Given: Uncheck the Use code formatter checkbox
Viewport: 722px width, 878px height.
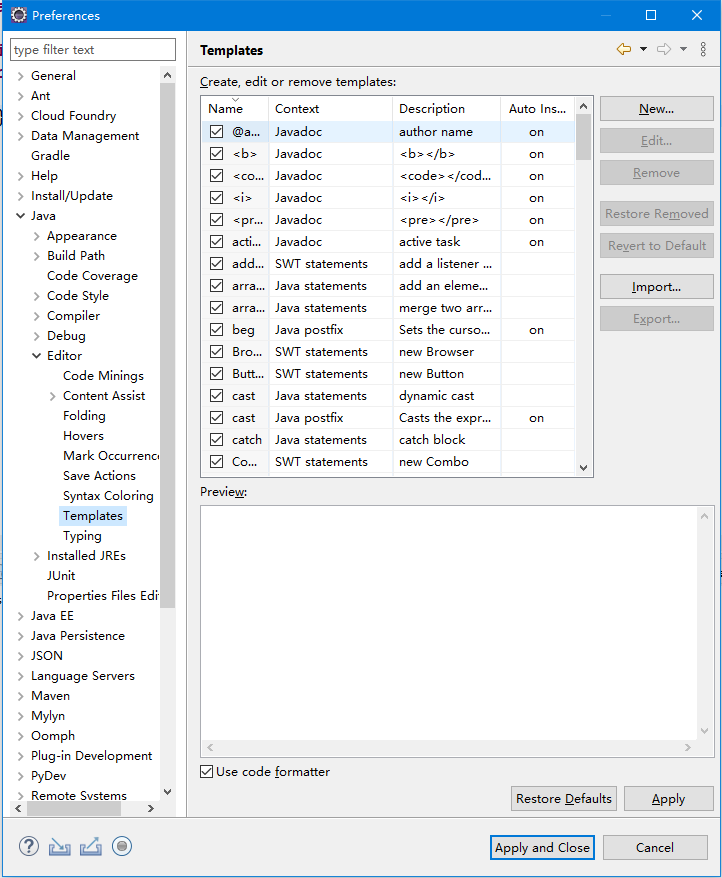Looking at the screenshot, I should (207, 771).
